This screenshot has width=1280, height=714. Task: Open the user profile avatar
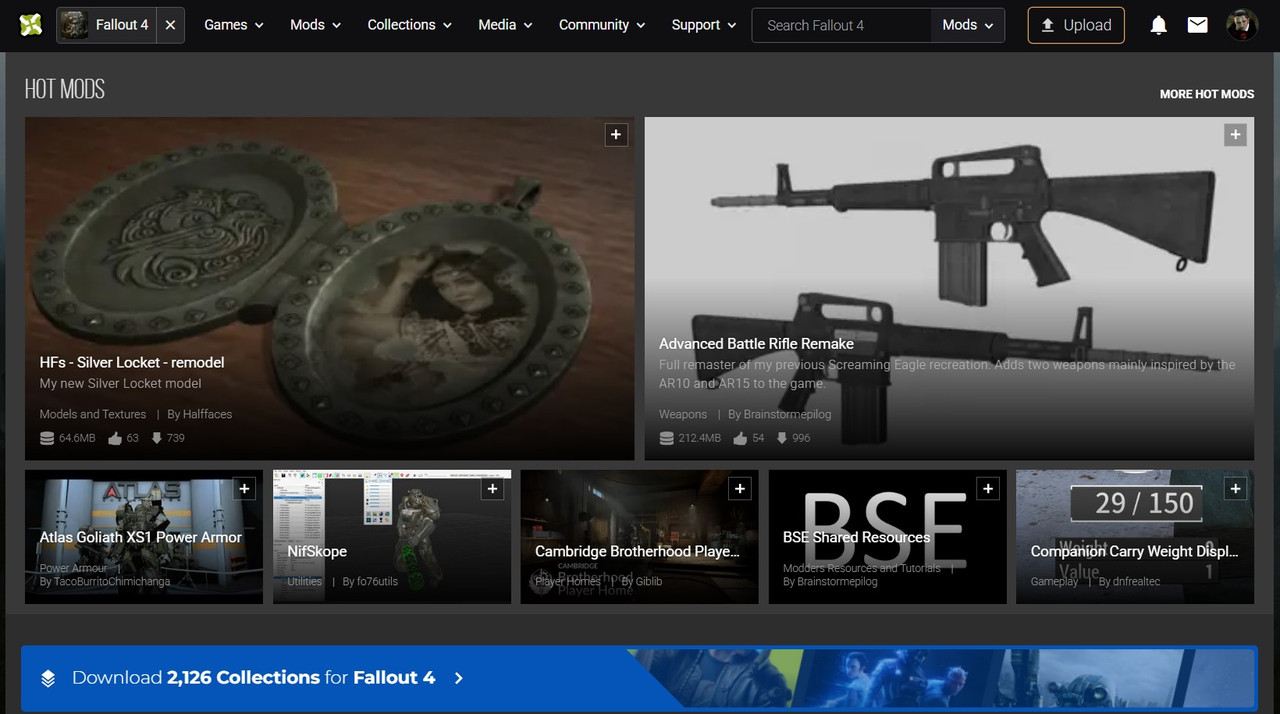(1242, 25)
